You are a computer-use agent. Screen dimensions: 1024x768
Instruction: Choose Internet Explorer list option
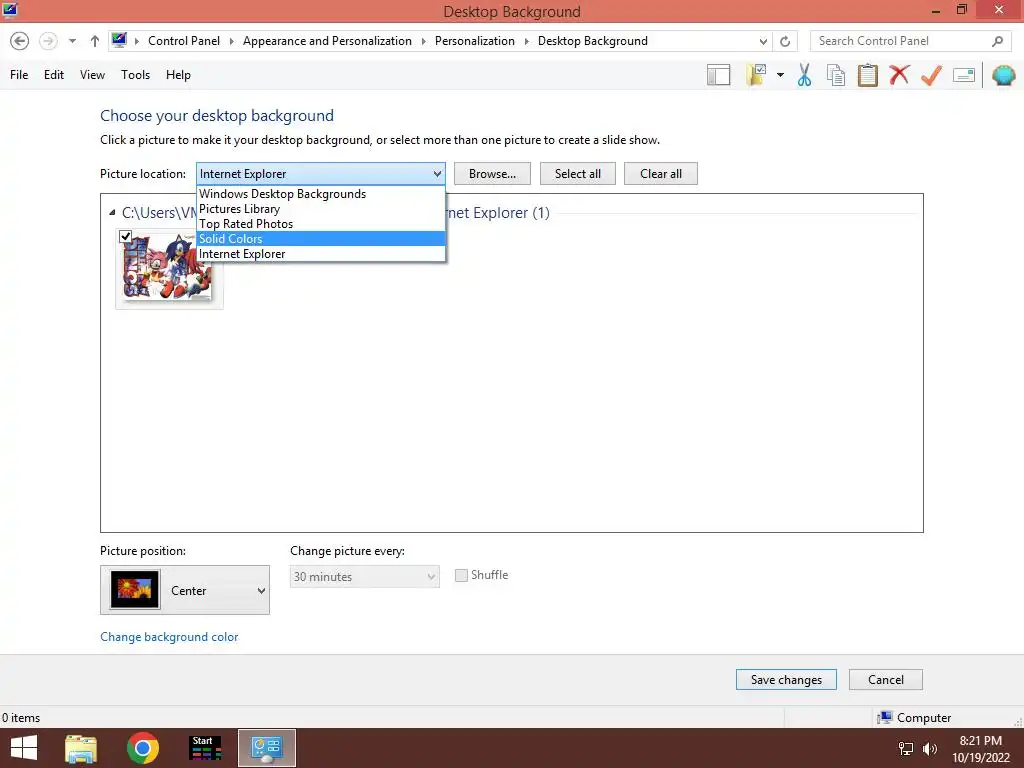321,254
